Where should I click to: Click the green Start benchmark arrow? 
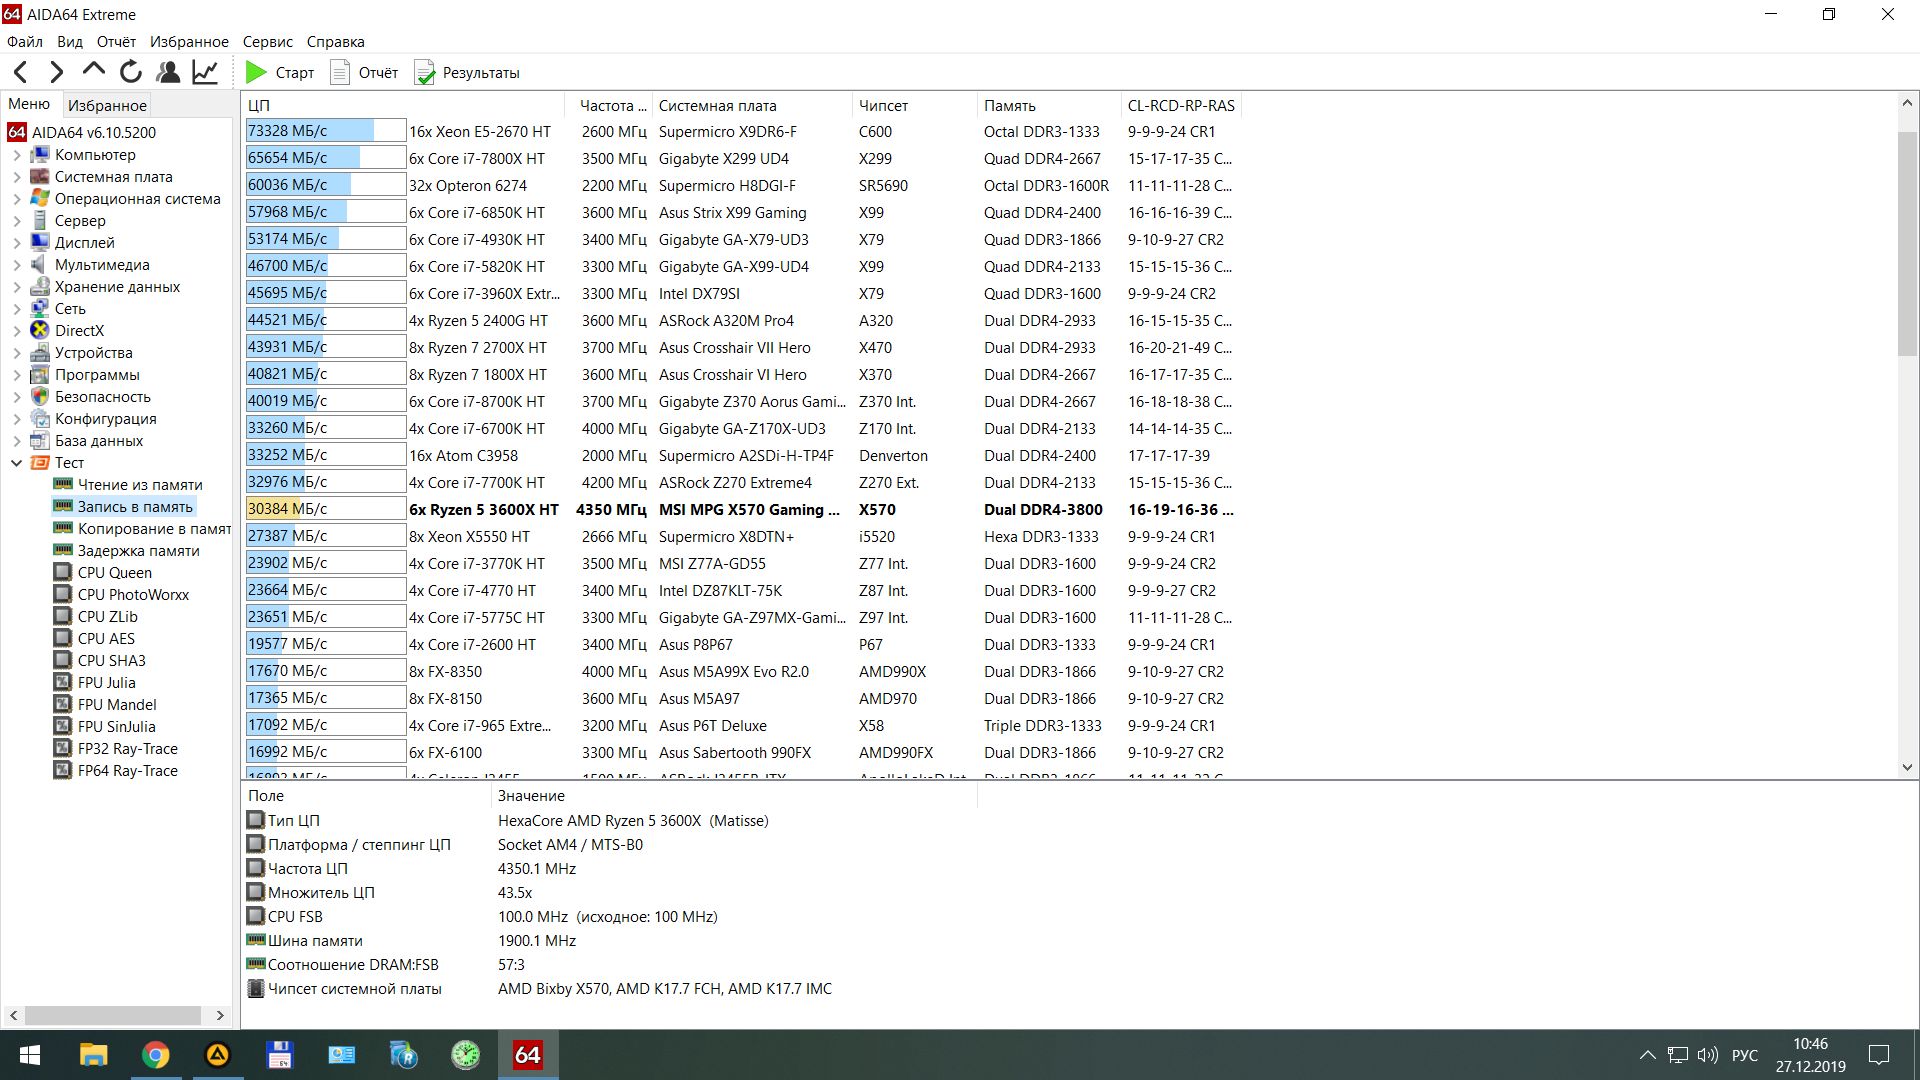pos(257,72)
